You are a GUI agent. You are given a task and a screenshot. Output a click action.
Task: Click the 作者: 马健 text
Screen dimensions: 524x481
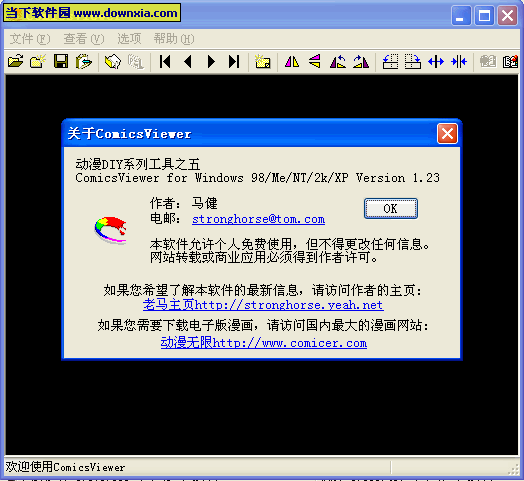(x=184, y=203)
